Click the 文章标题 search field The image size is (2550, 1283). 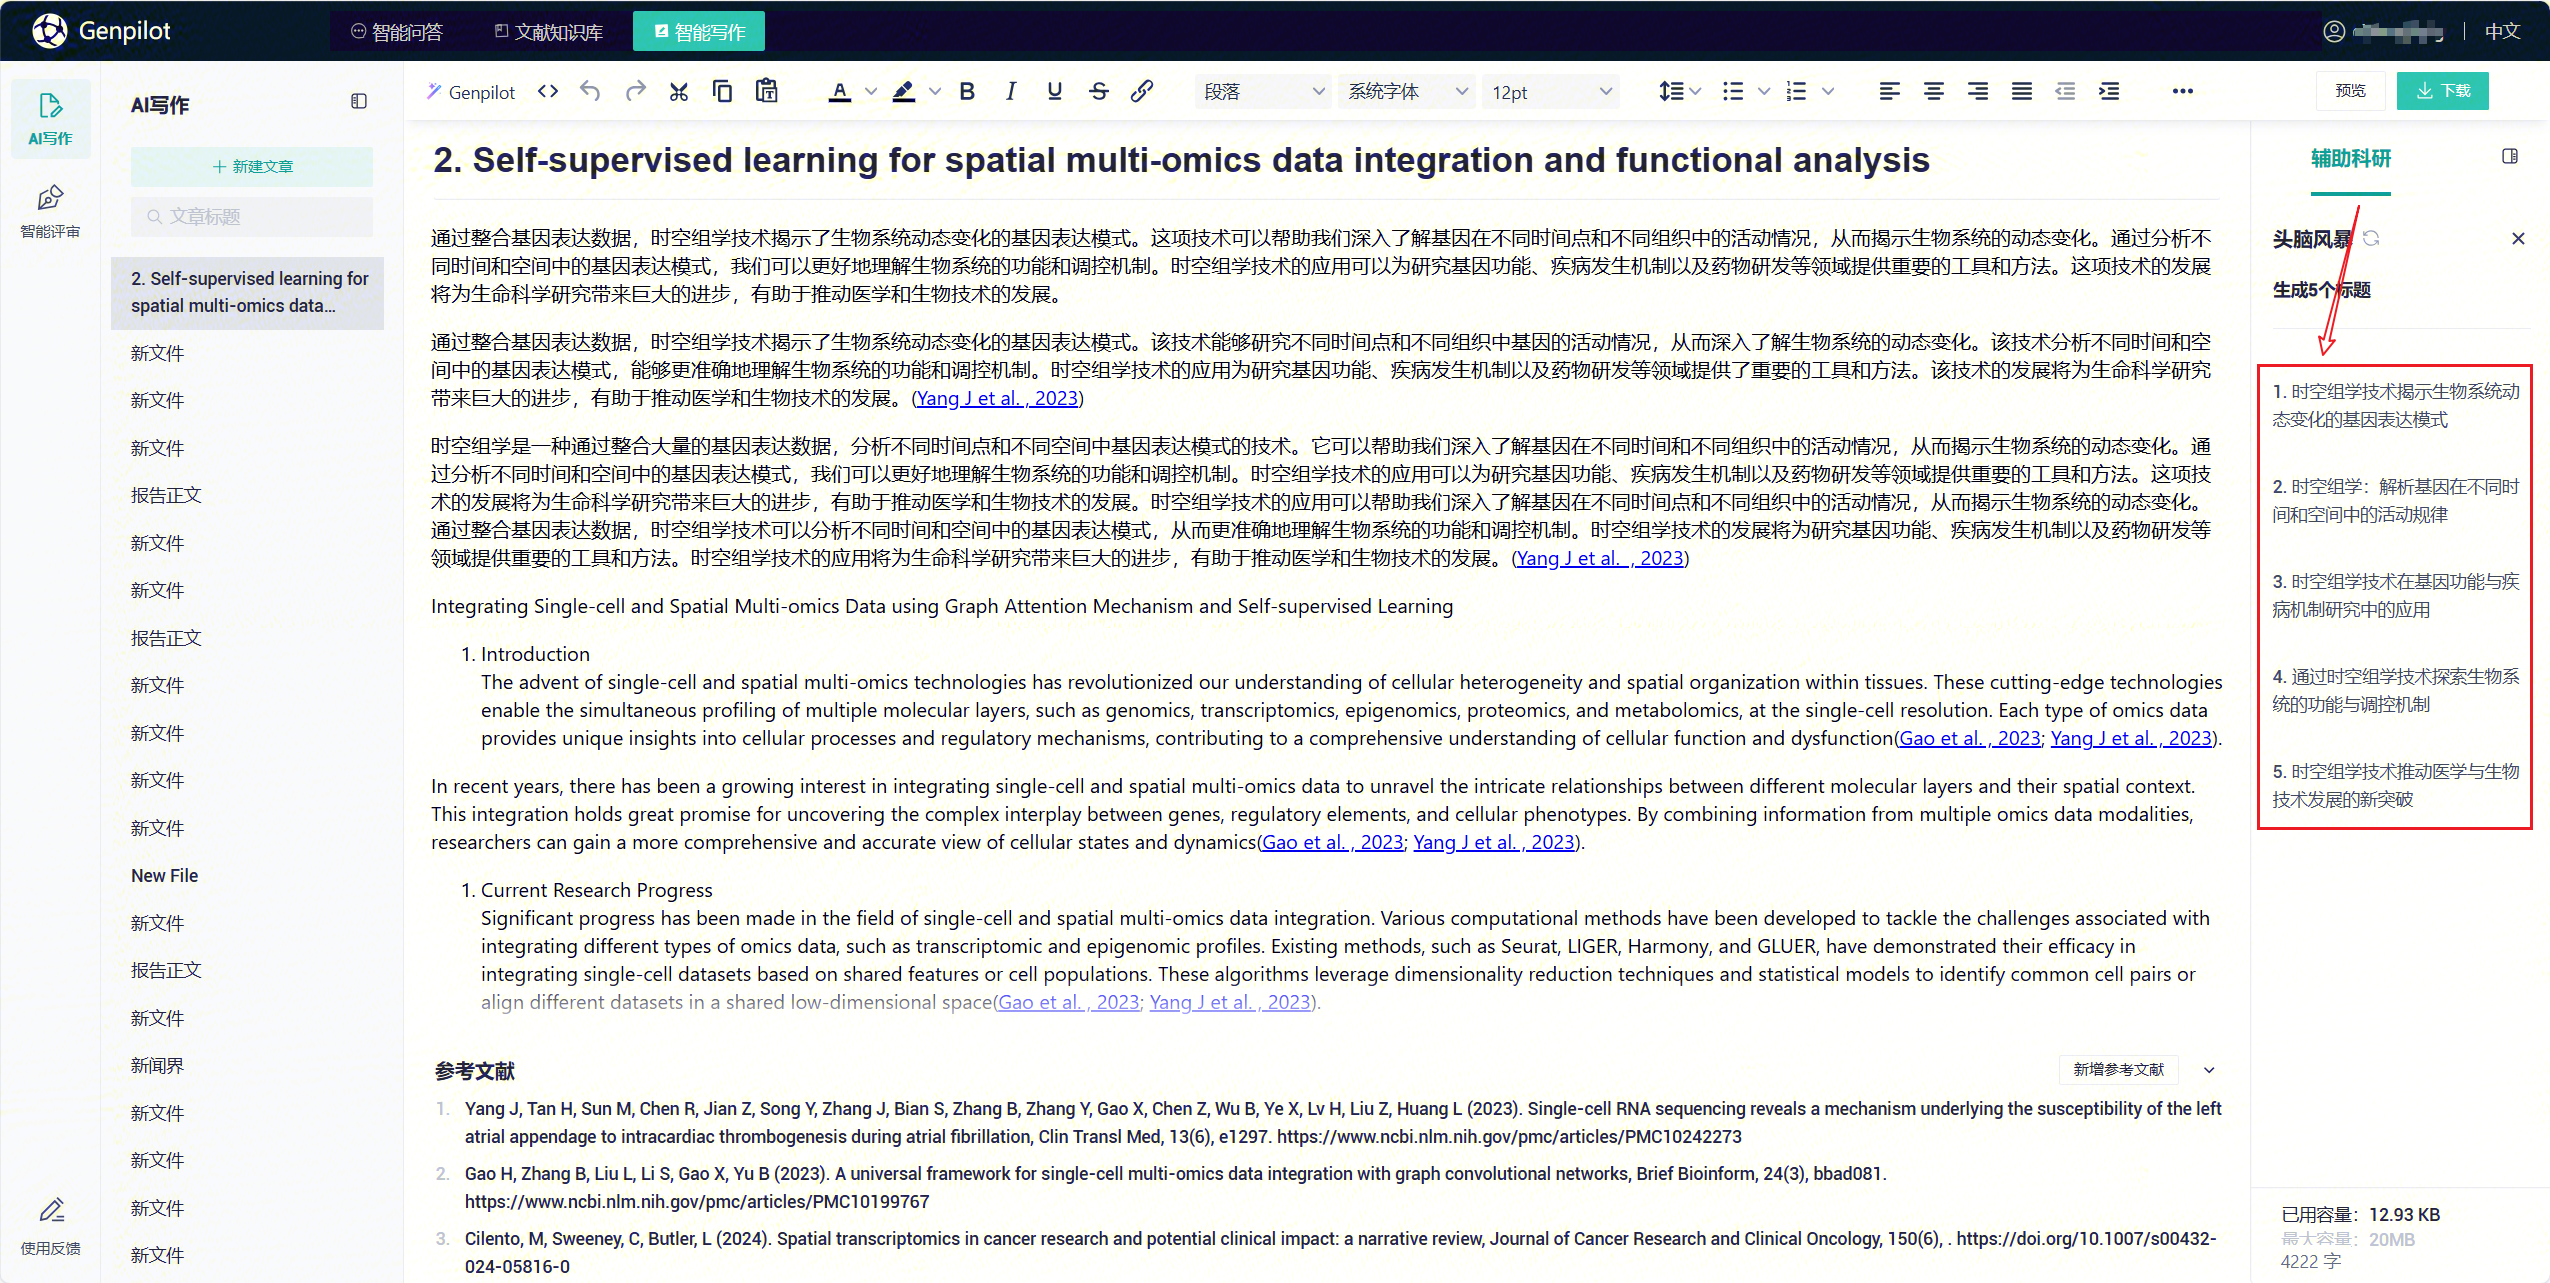[x=252, y=217]
